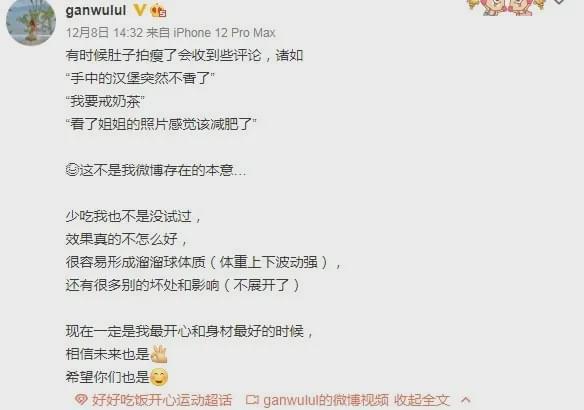Open the post timestamp 12月8日 14:32
Viewport: 584px width, 410px height.
point(104,33)
